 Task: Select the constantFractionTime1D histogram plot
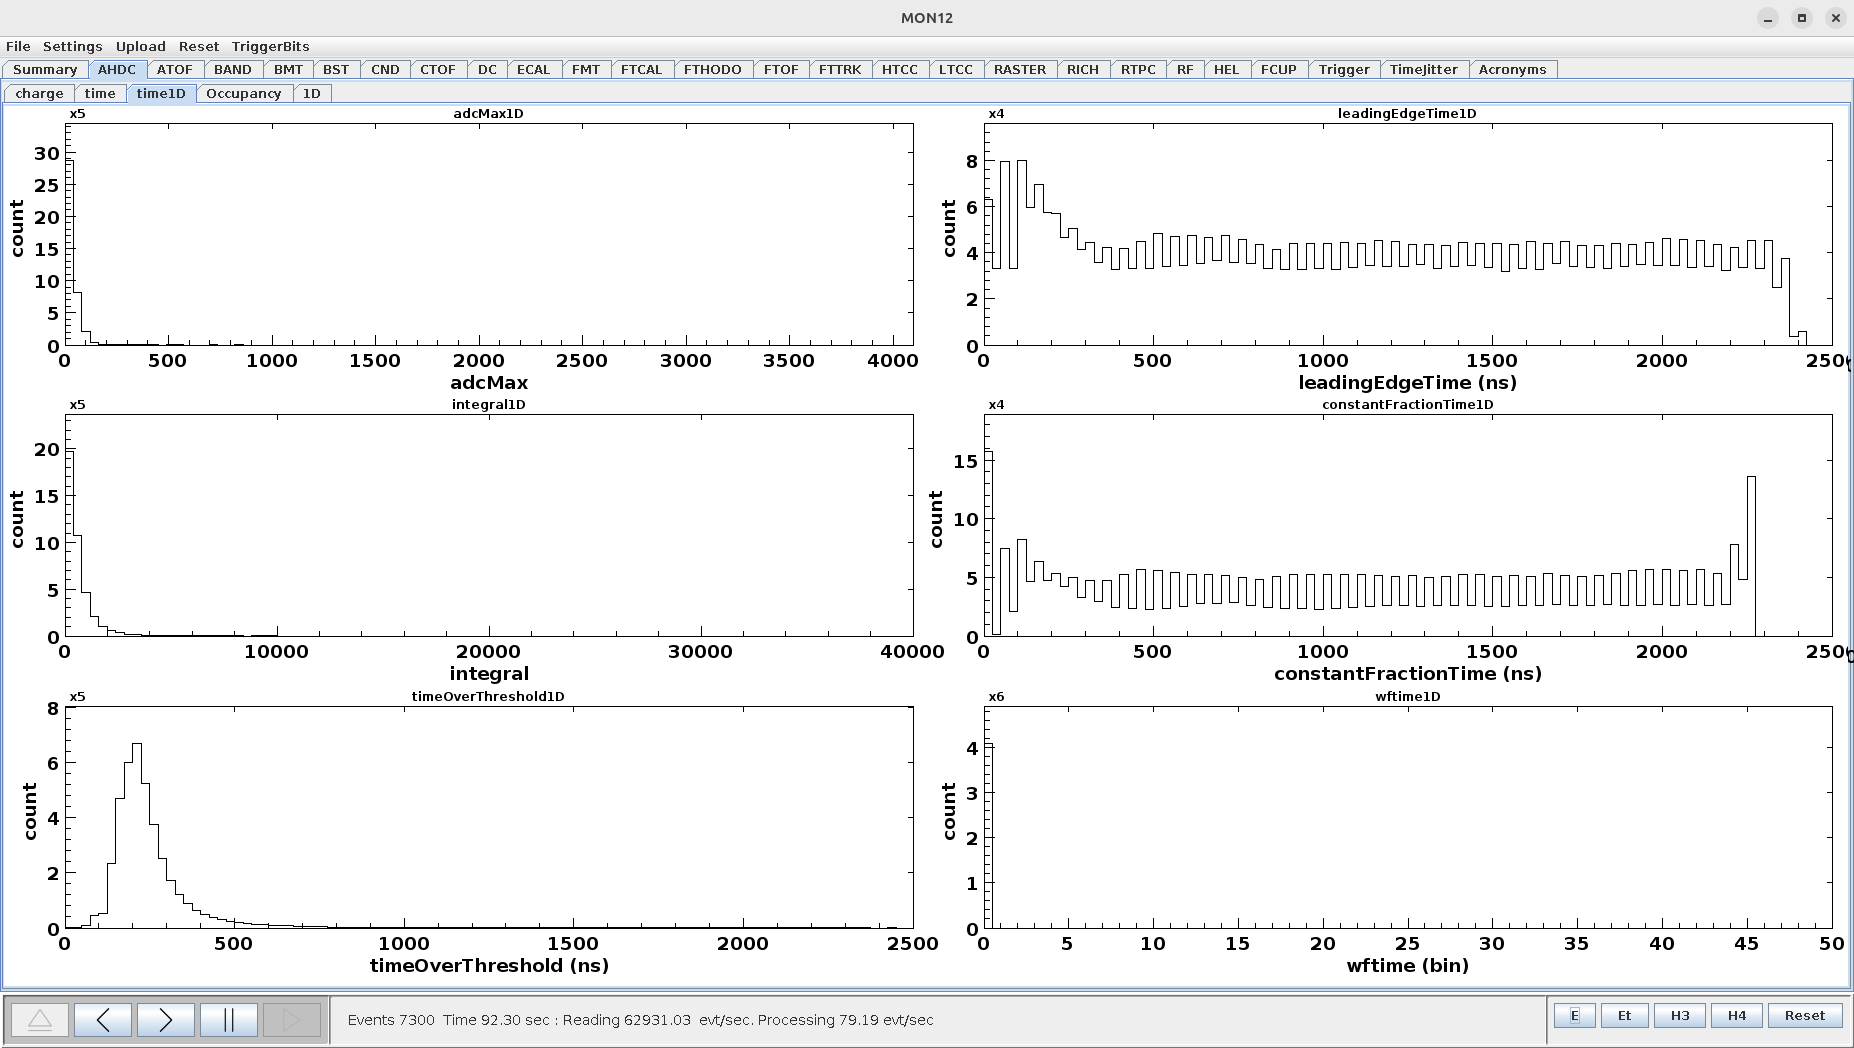pos(1408,525)
